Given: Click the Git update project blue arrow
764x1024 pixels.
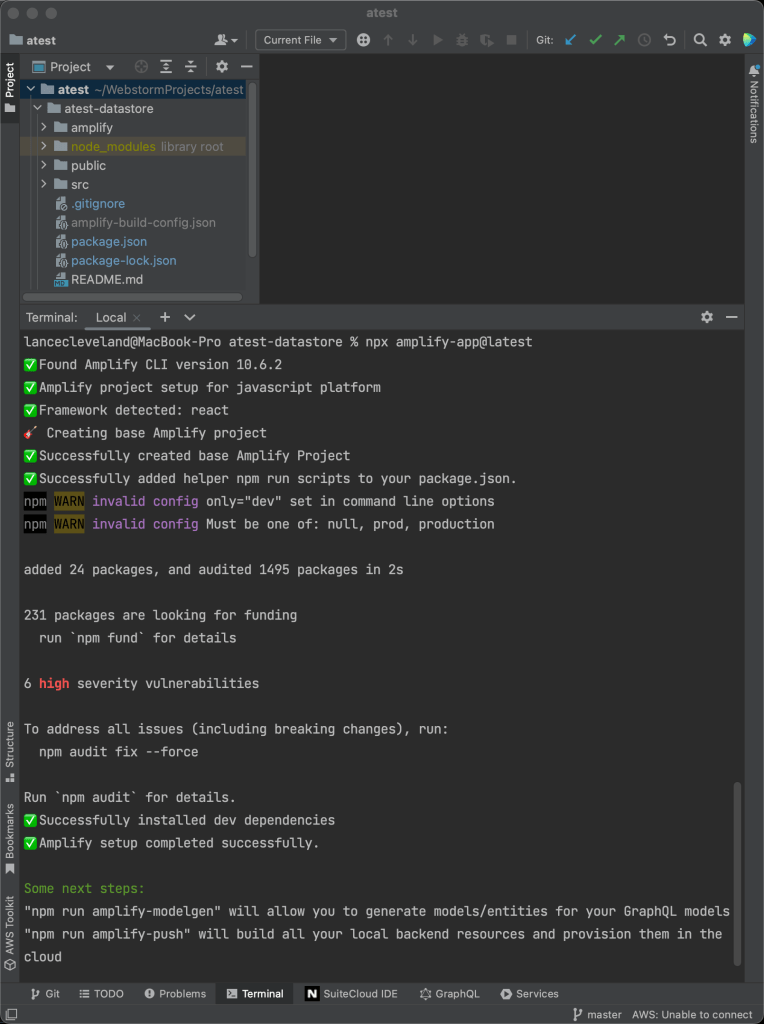Looking at the screenshot, I should click(571, 40).
